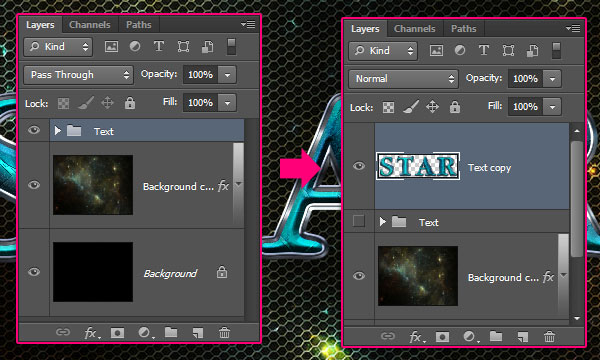Image resolution: width=600 pixels, height=360 pixels.
Task: Switch to Channels tab in right panel
Action: [x=414, y=29]
